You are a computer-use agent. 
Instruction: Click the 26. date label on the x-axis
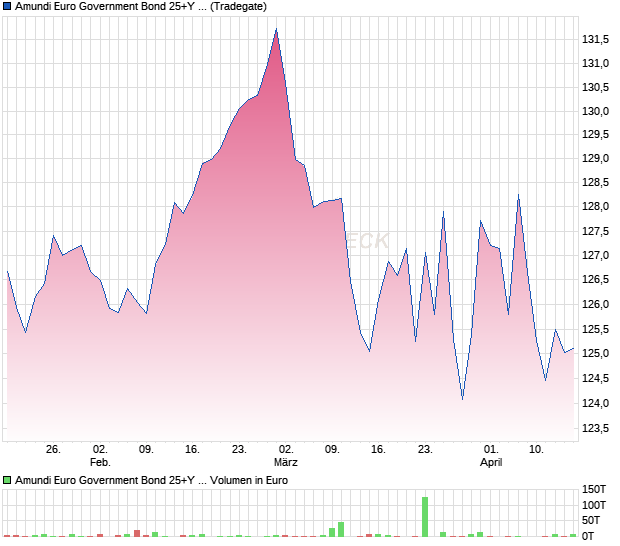coord(53,450)
